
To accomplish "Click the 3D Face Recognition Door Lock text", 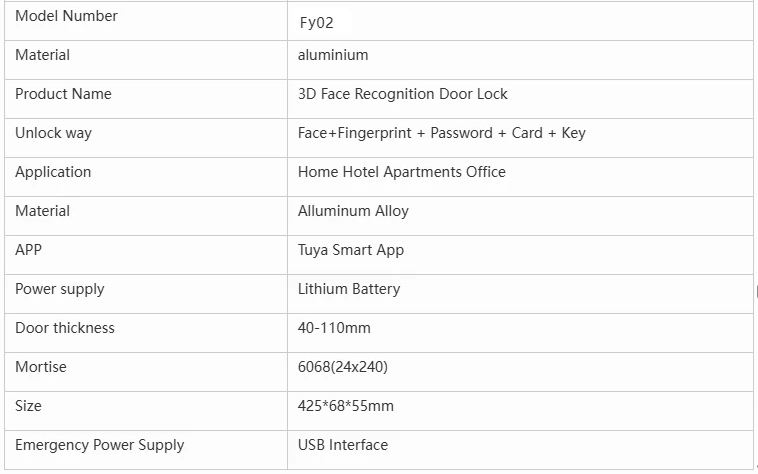I will (402, 94).
